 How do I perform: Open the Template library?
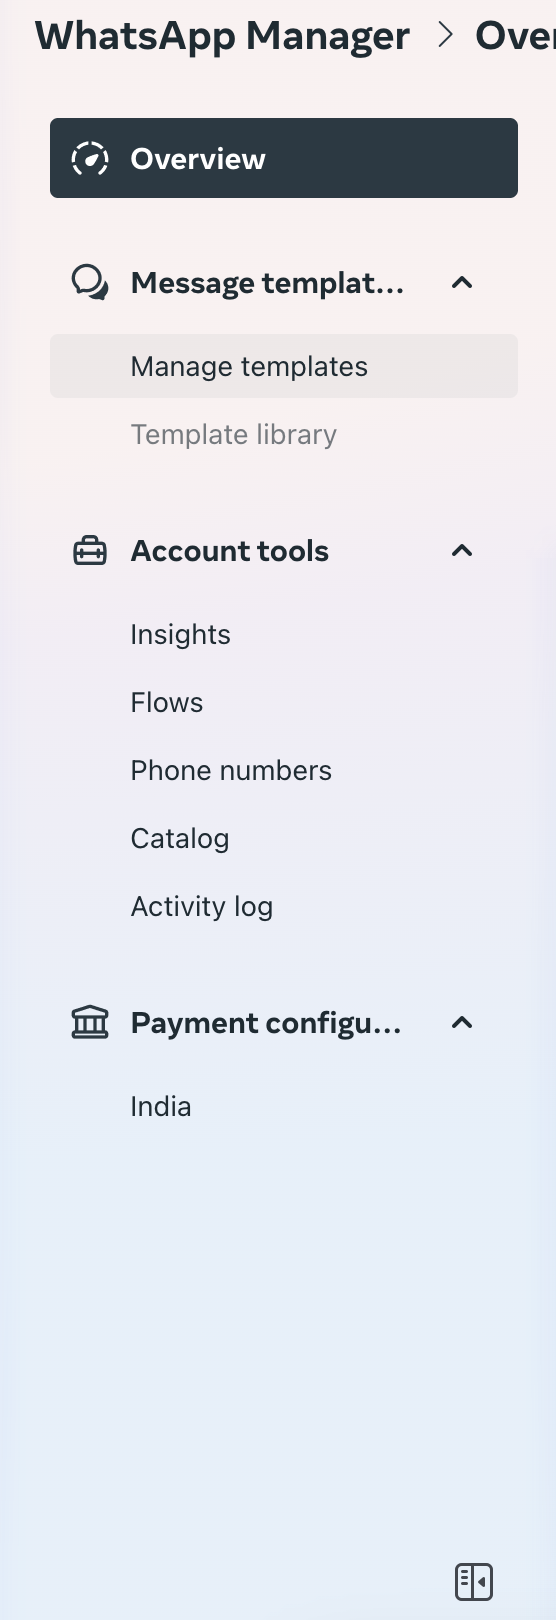click(234, 435)
